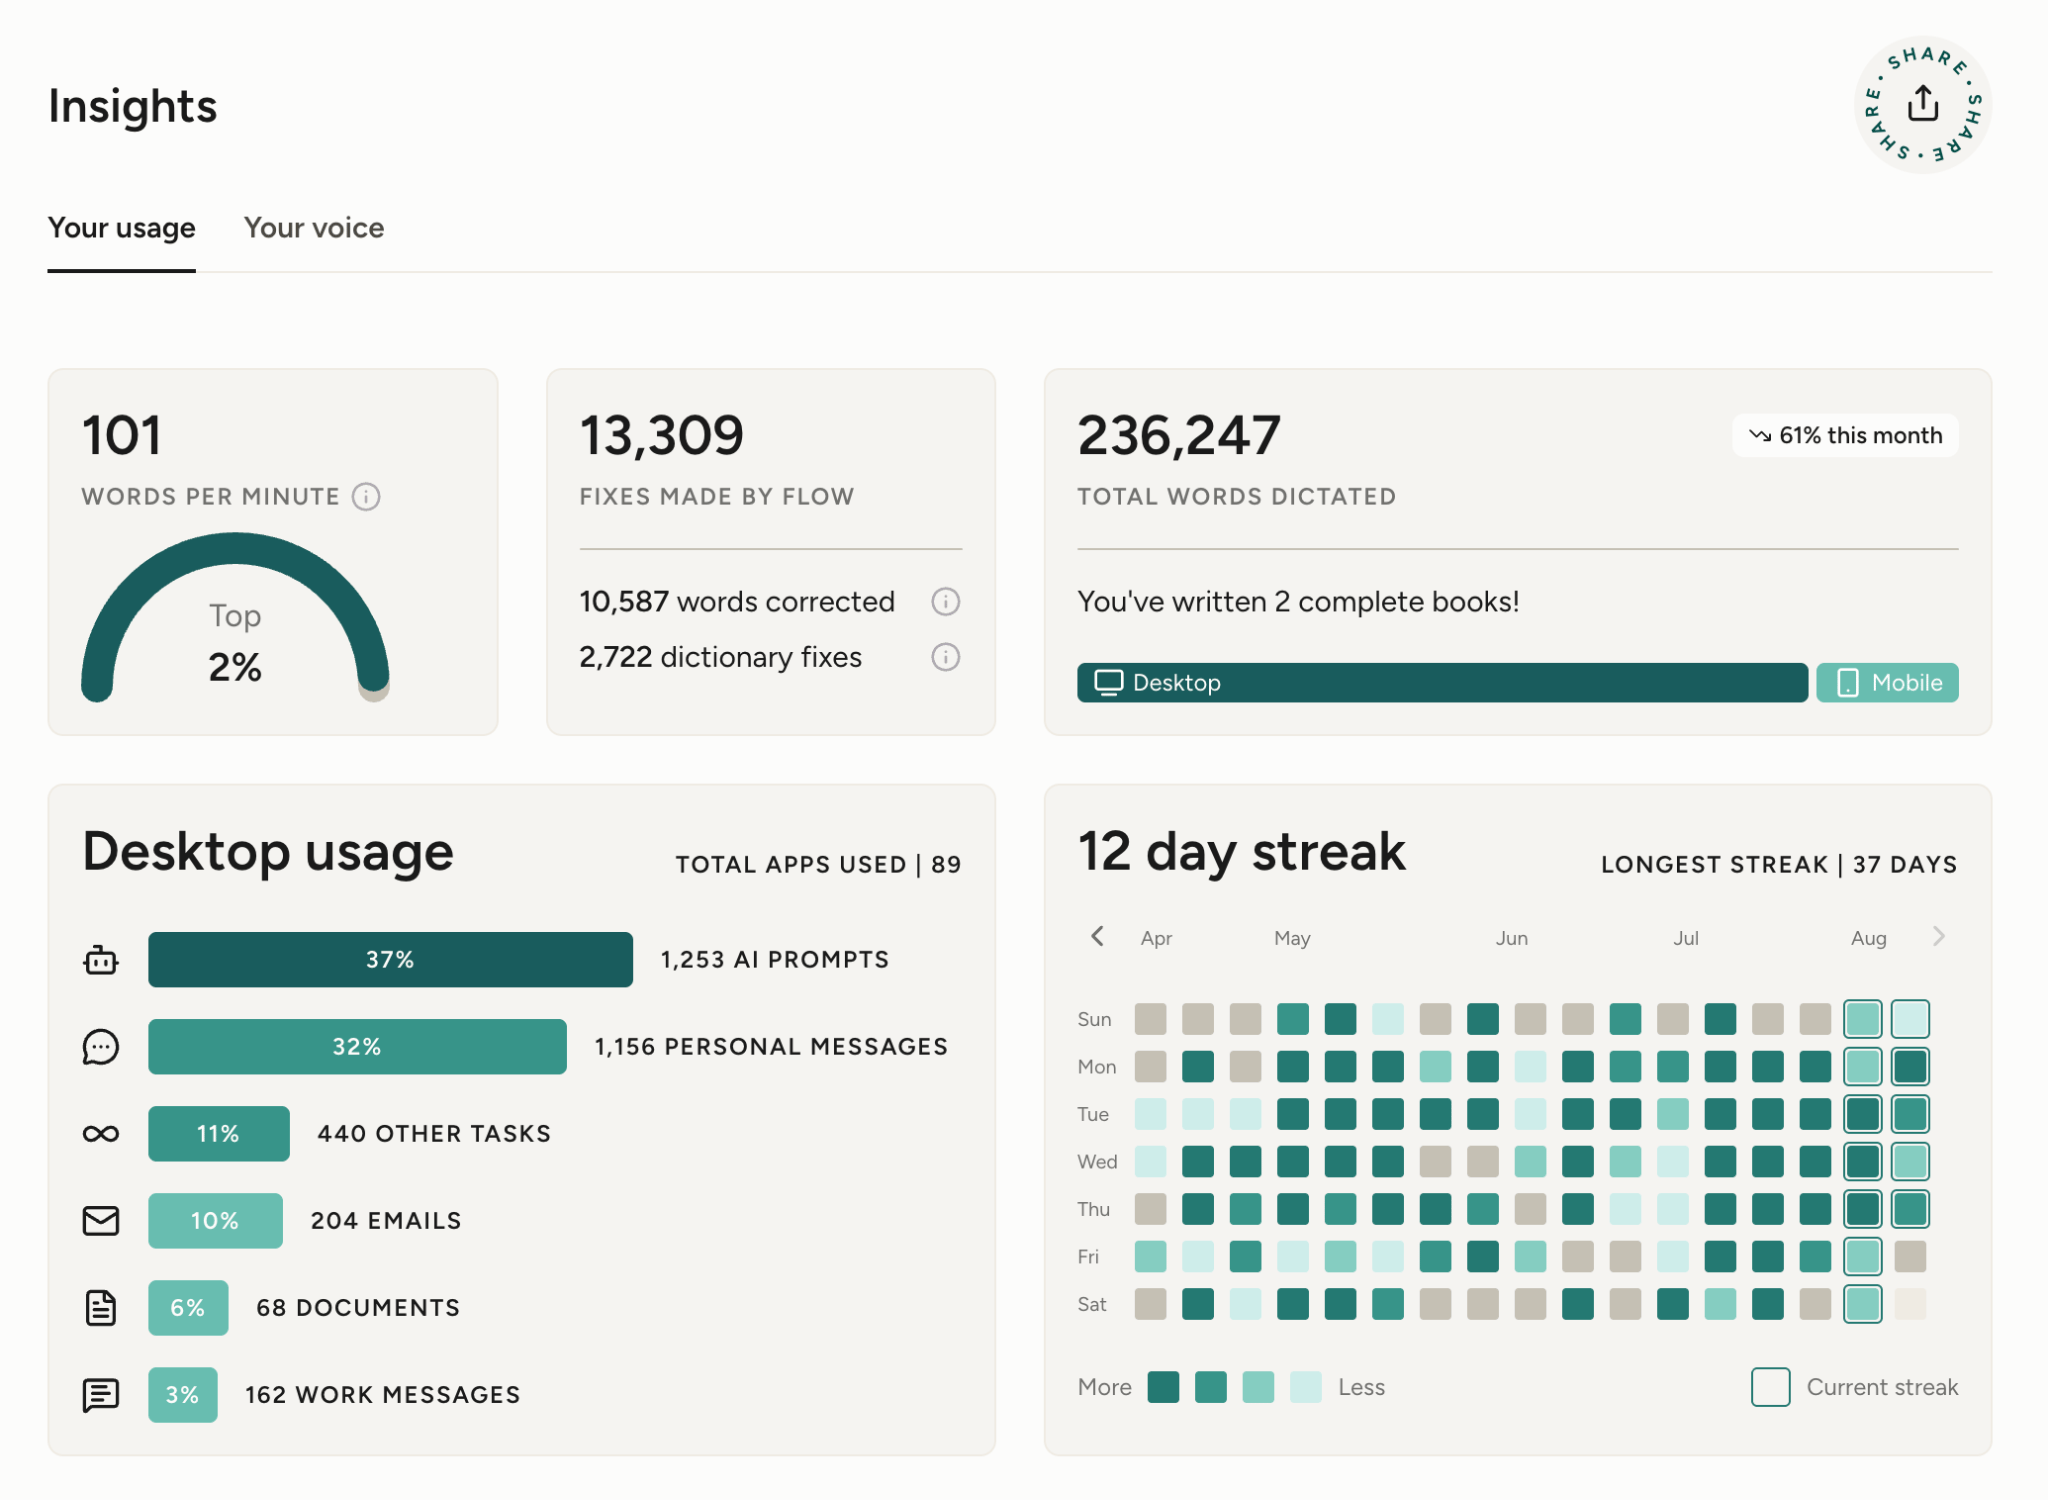The height and width of the screenshot is (1500, 2048).
Task: Click info icon for words corrected
Action: pyautogui.click(x=945, y=601)
